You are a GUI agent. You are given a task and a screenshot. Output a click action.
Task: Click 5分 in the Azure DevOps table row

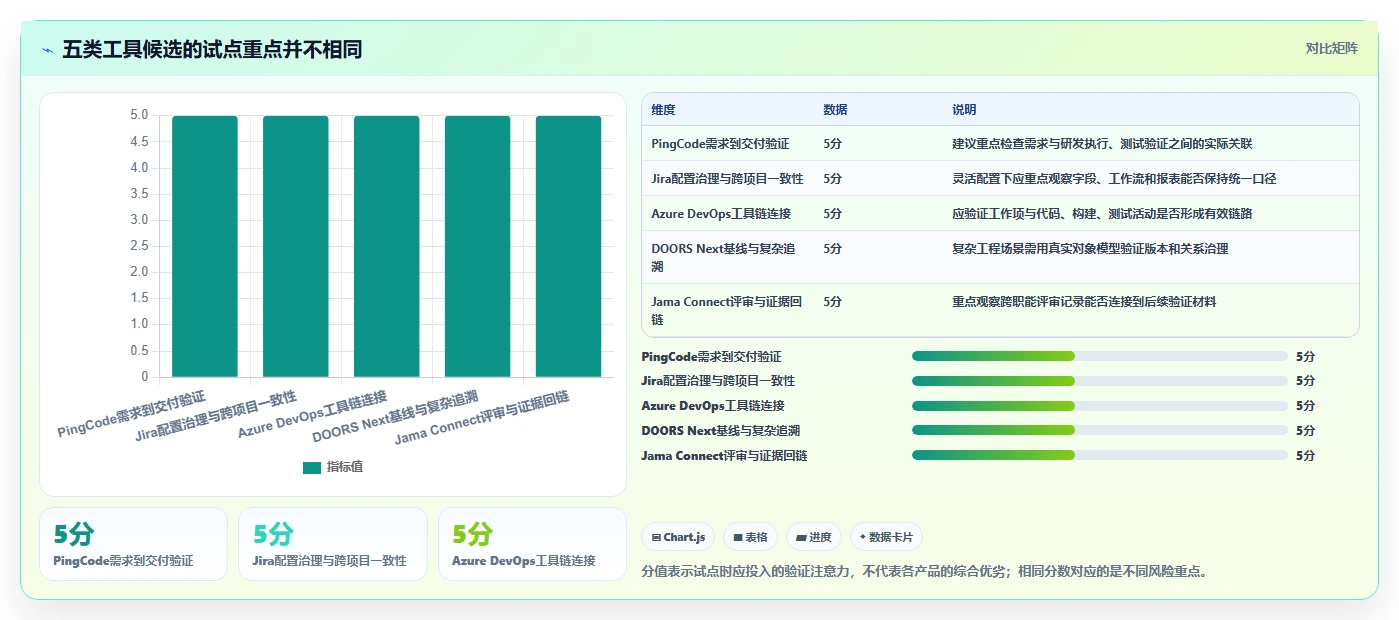click(832, 214)
